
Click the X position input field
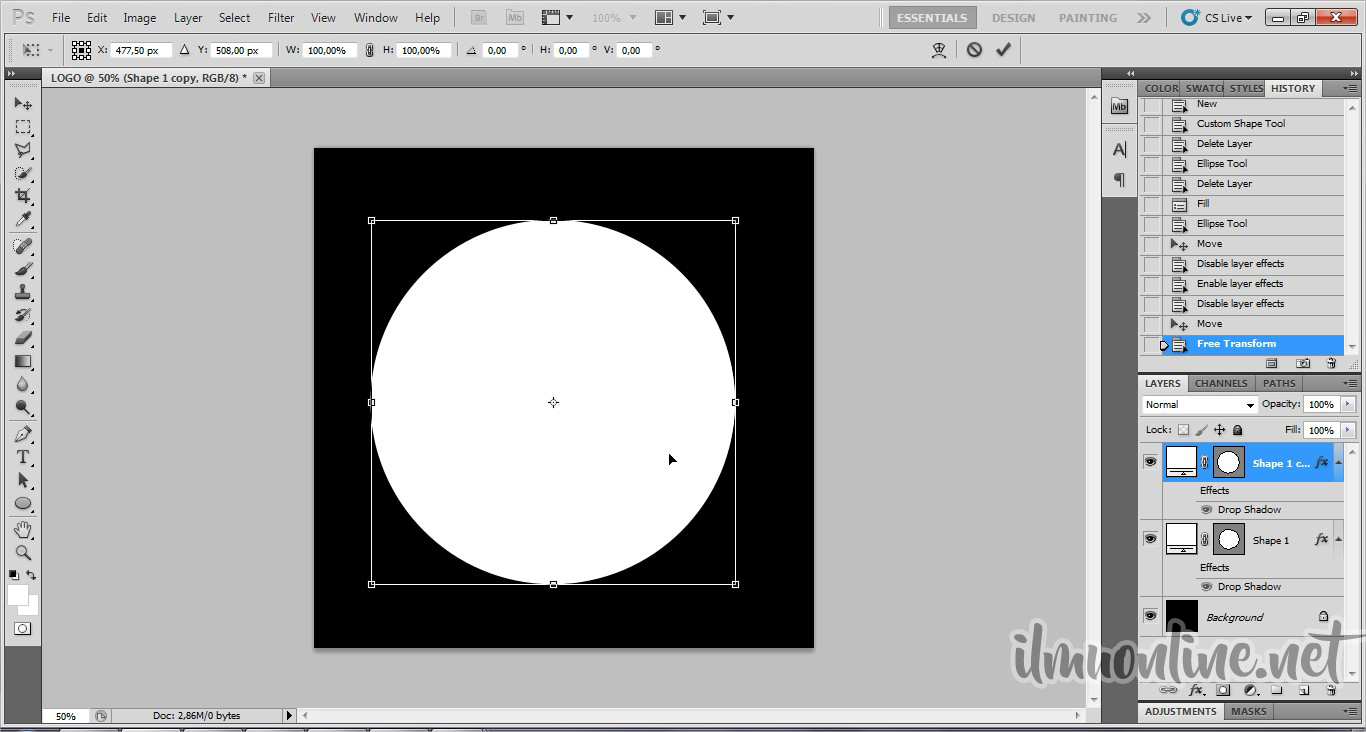[142, 50]
